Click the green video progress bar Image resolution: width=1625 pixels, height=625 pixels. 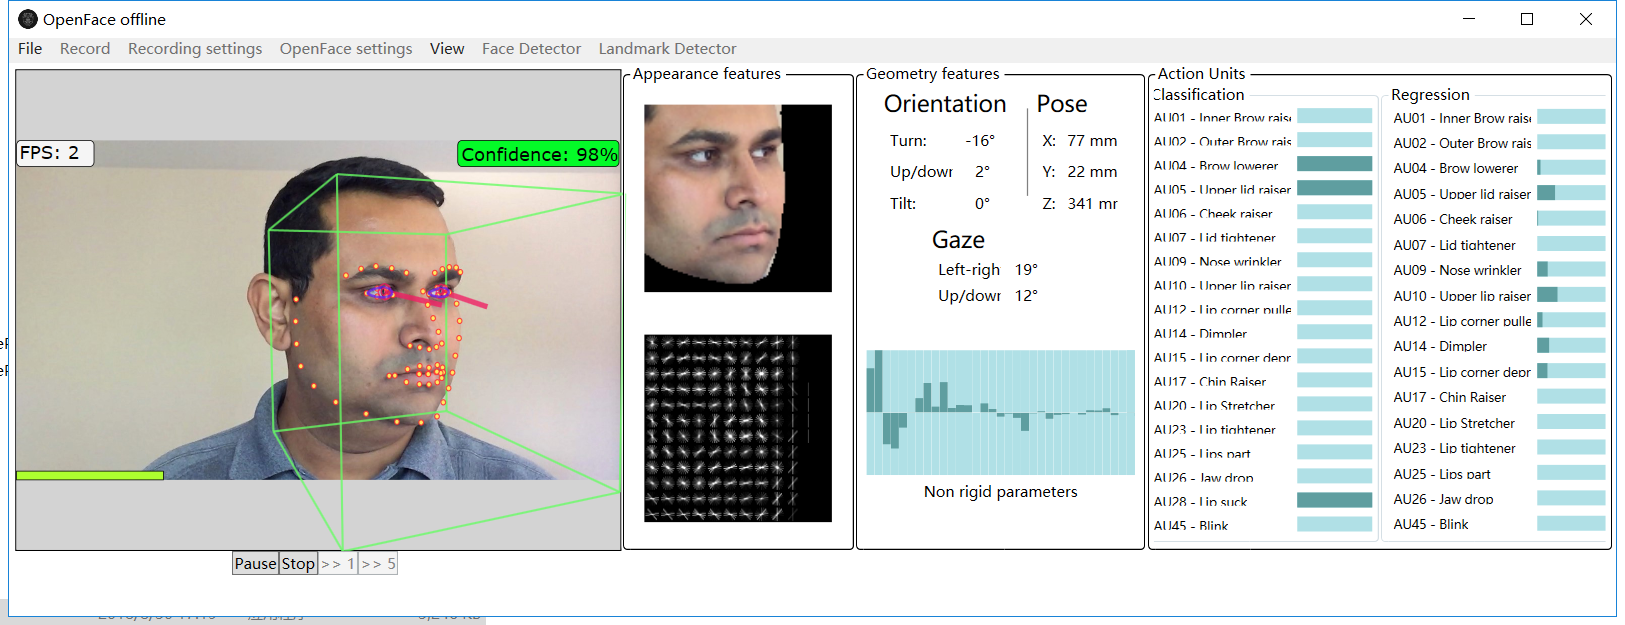(x=90, y=475)
